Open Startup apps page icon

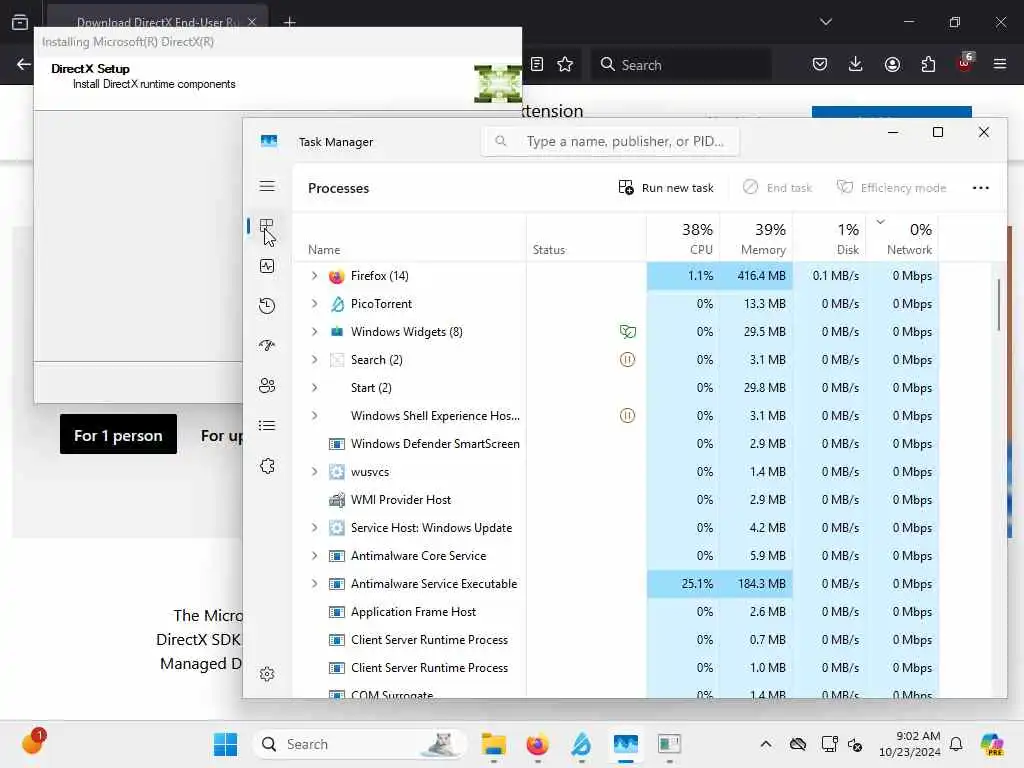[x=266, y=345]
